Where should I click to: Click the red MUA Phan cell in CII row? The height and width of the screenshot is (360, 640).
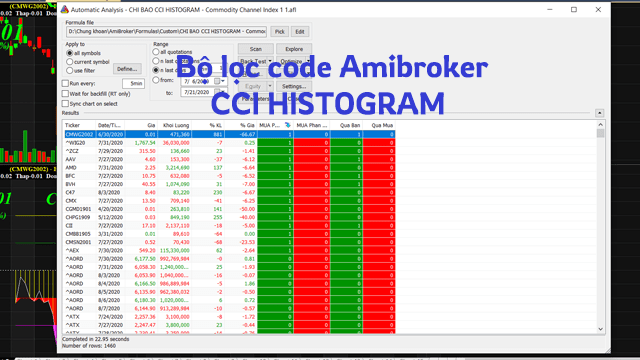[312, 225]
